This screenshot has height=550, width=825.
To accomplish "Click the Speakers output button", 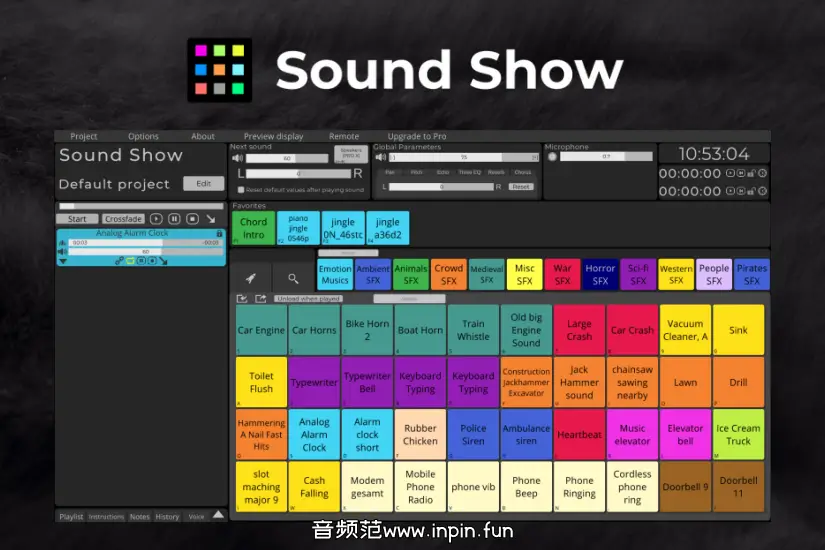I will pyautogui.click(x=351, y=154).
